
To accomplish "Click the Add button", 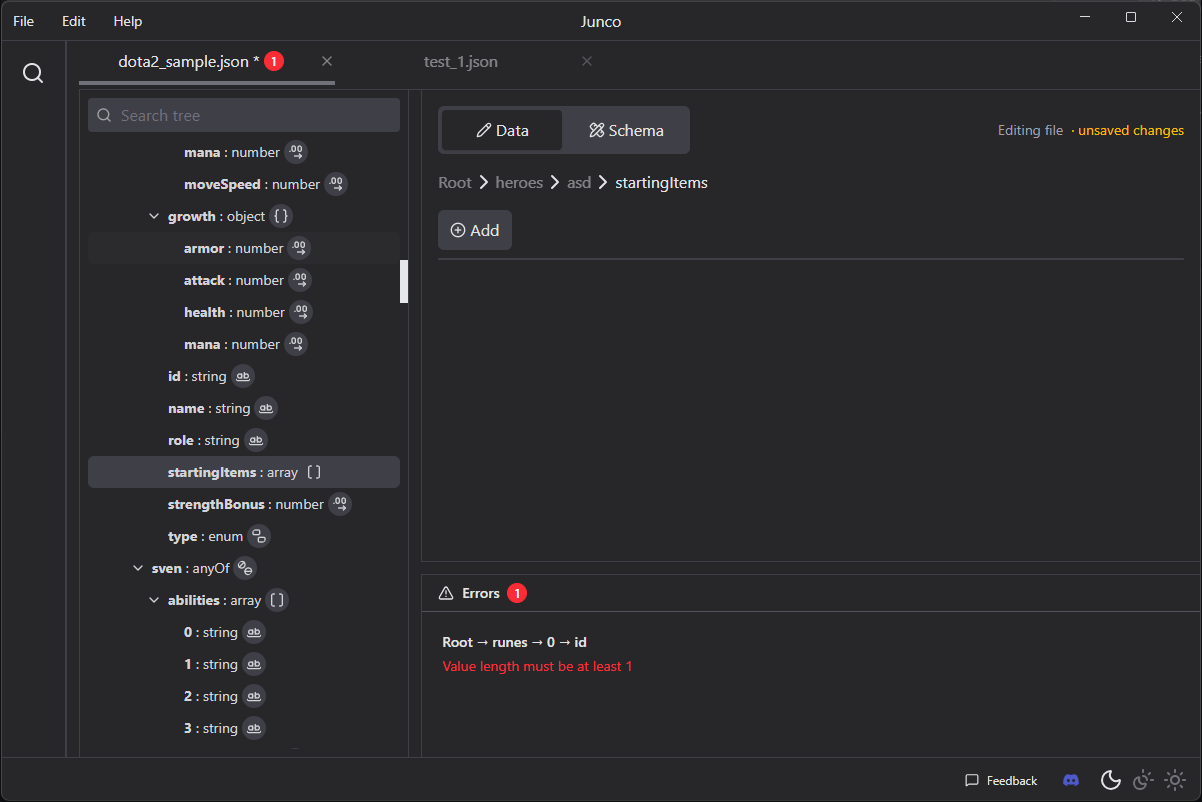I will [475, 230].
